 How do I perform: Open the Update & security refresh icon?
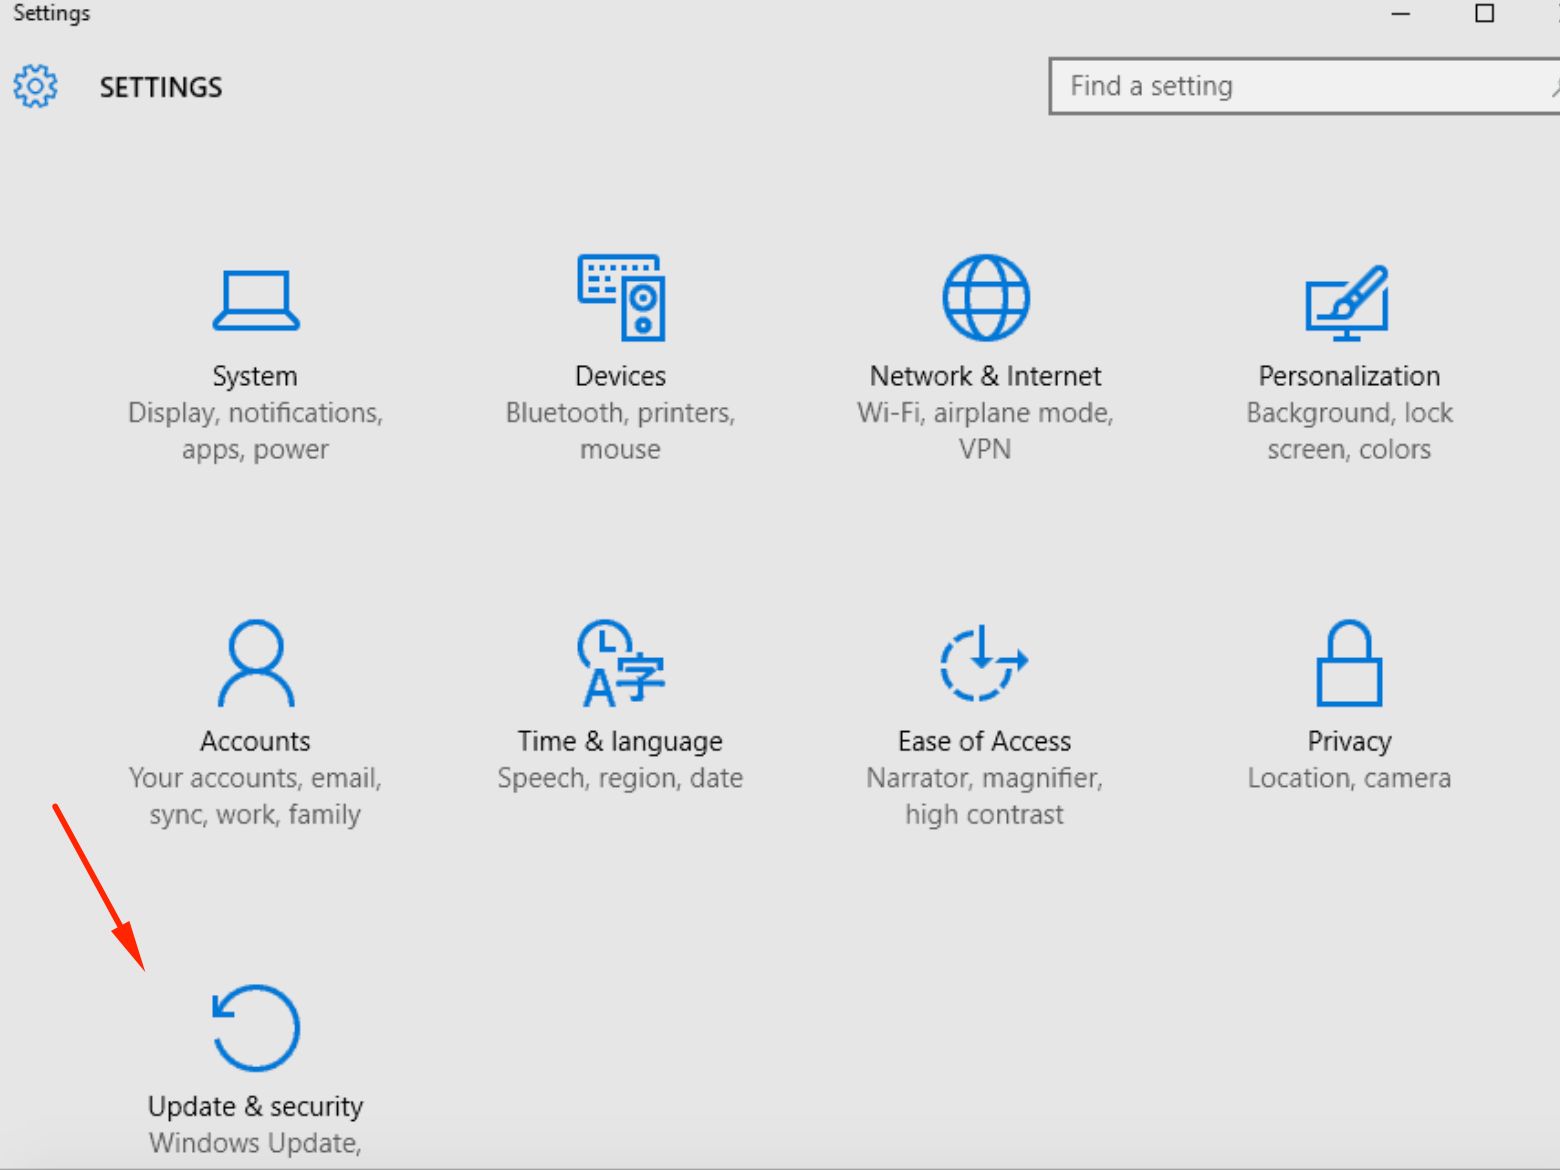pos(255,1028)
